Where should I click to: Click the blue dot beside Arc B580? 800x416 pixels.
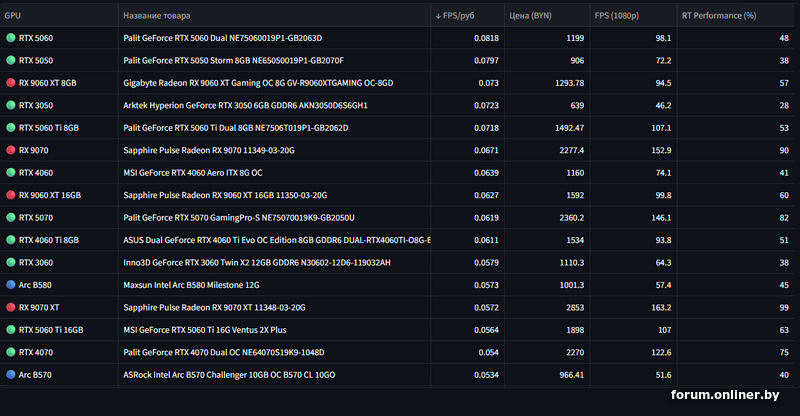coord(11,285)
